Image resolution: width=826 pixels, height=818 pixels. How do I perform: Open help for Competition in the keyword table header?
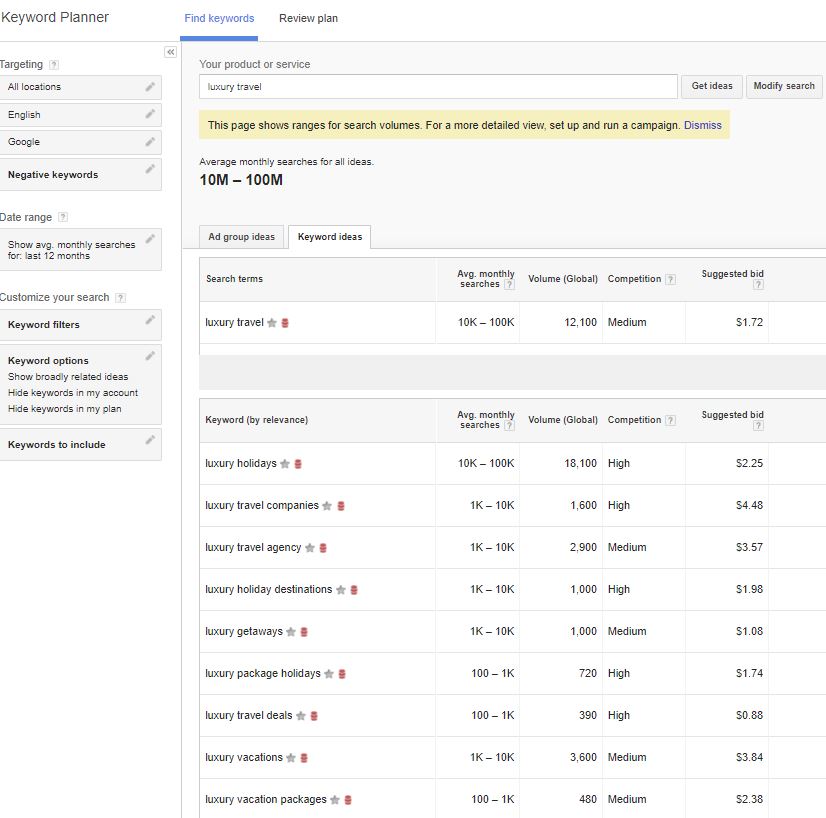coord(670,420)
